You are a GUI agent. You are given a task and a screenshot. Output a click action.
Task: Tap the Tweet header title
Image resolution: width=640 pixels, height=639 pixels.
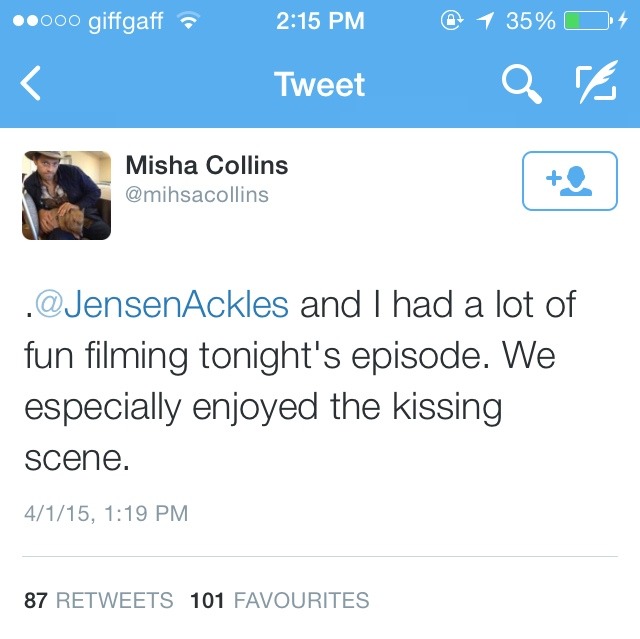pyautogui.click(x=320, y=84)
